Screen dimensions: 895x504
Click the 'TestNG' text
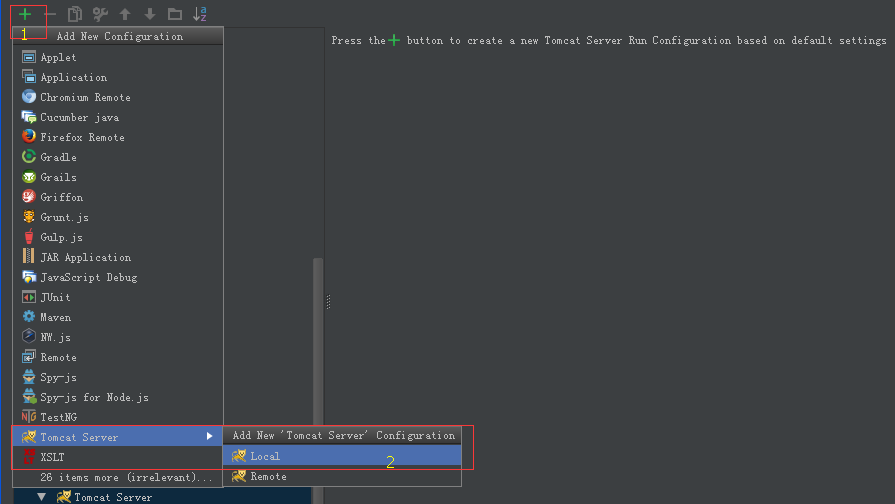click(x=58, y=417)
